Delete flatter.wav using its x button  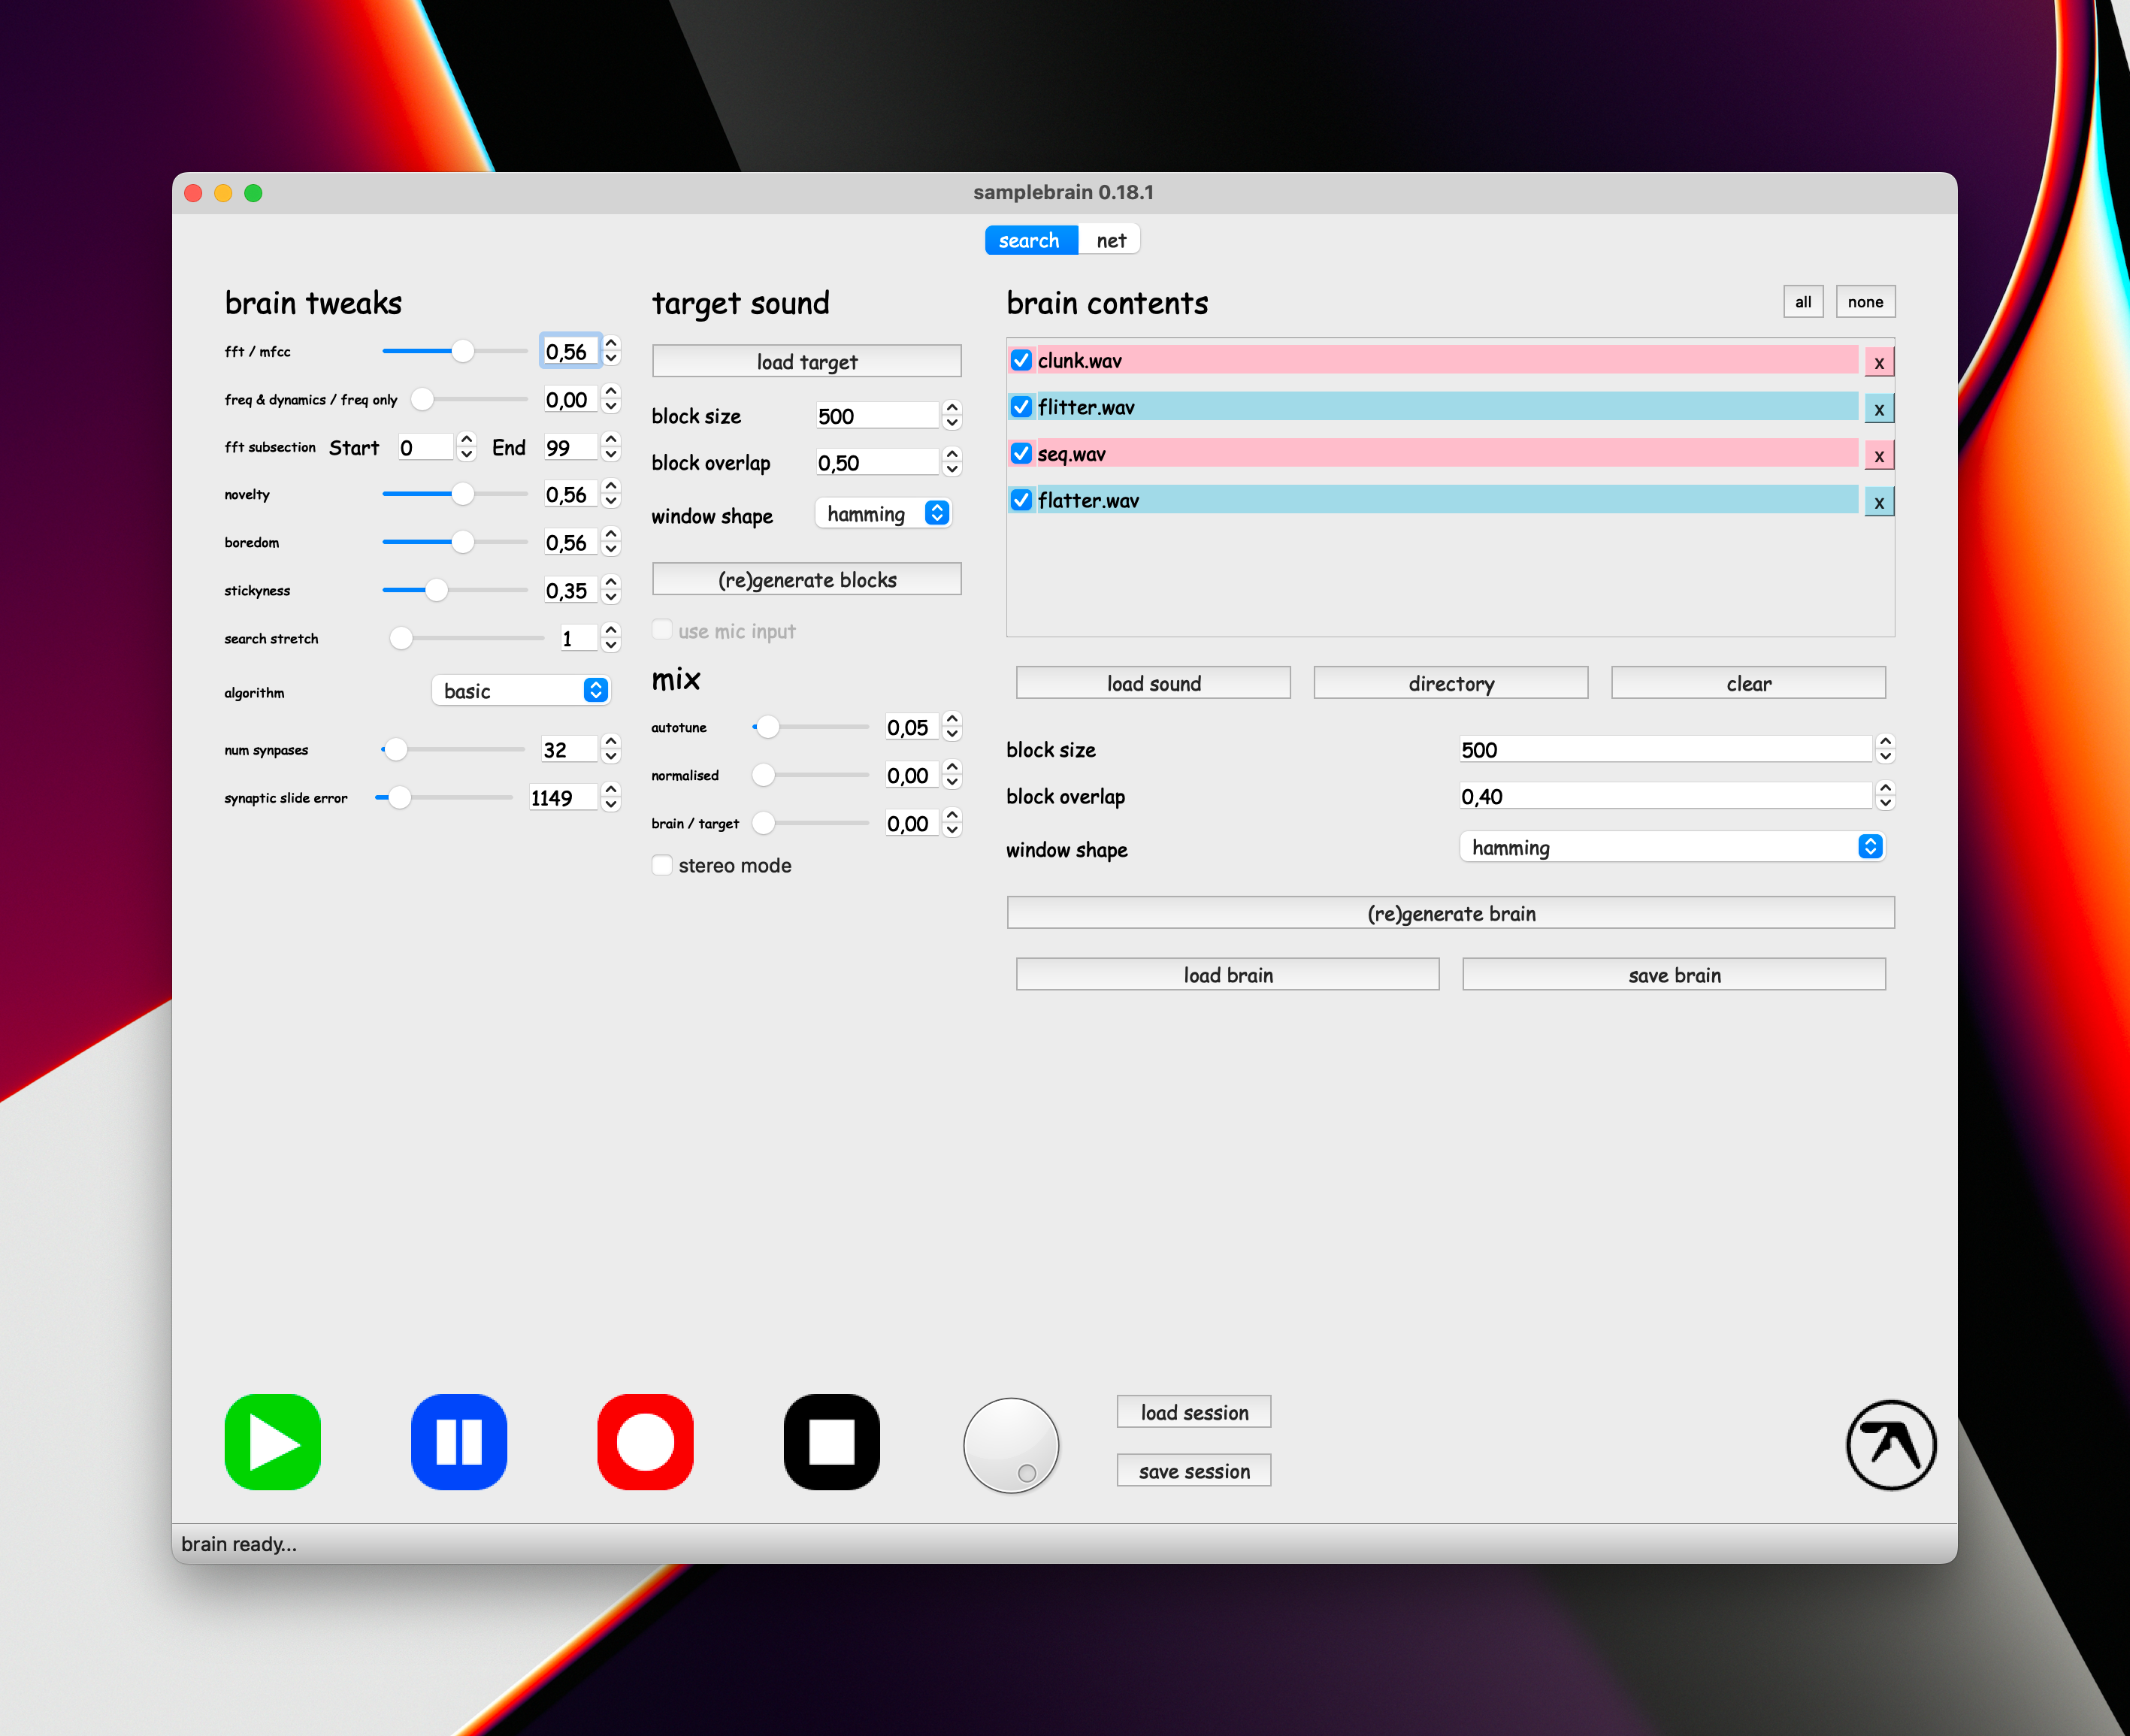coord(1878,502)
